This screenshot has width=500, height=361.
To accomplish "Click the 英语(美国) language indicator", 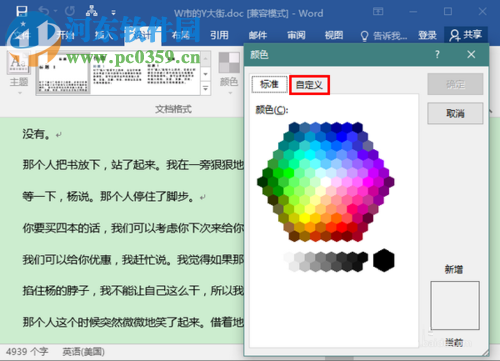I will tap(83, 352).
